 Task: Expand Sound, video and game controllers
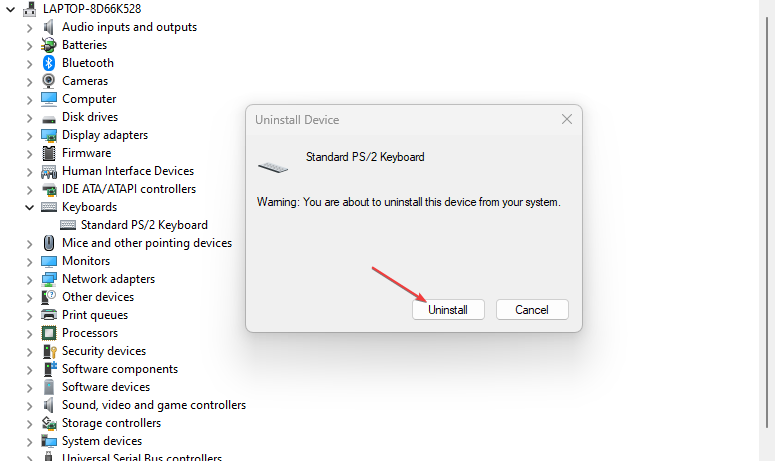pyautogui.click(x=29, y=405)
